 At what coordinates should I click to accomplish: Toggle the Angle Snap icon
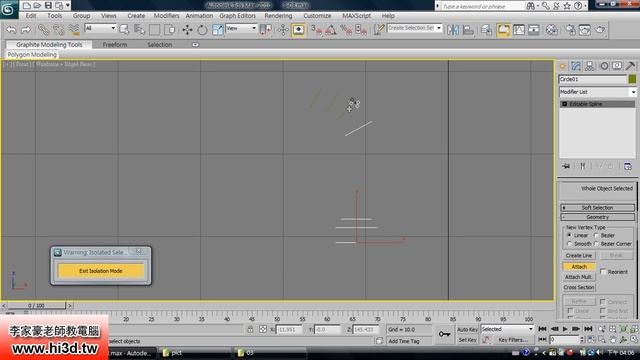[x=331, y=30]
